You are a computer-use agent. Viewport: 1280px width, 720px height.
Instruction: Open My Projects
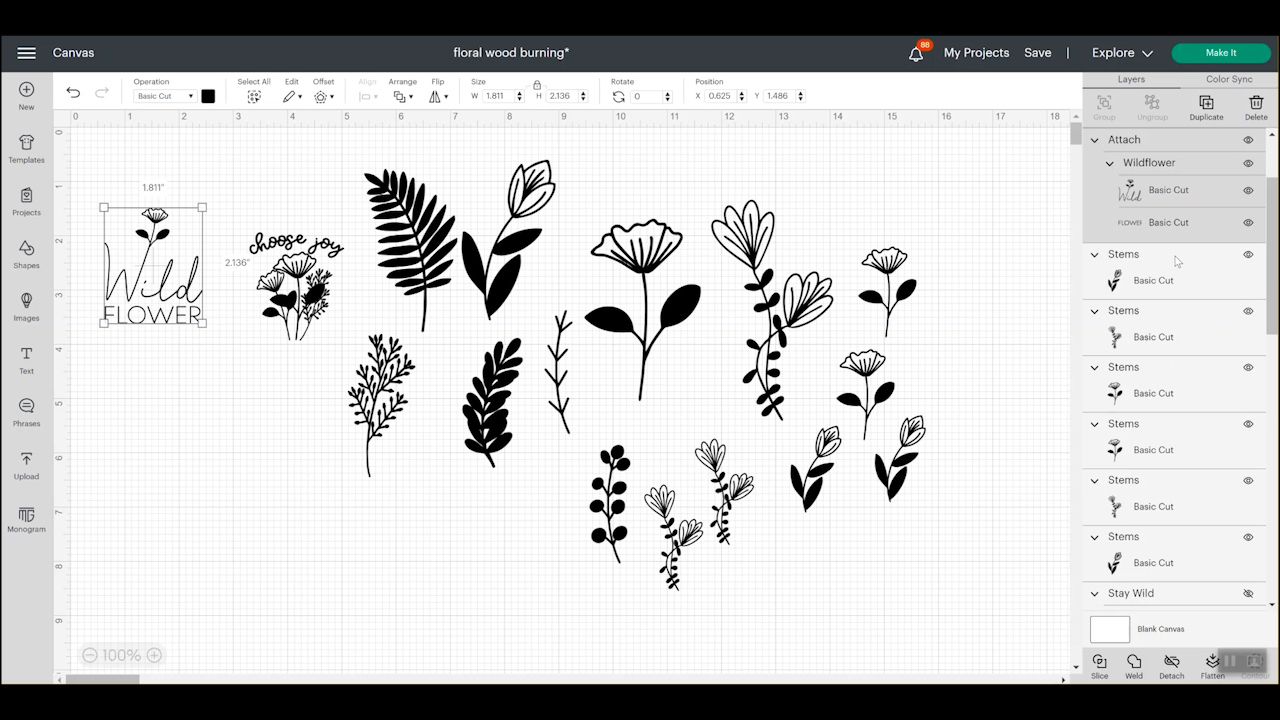pyautogui.click(x=976, y=53)
